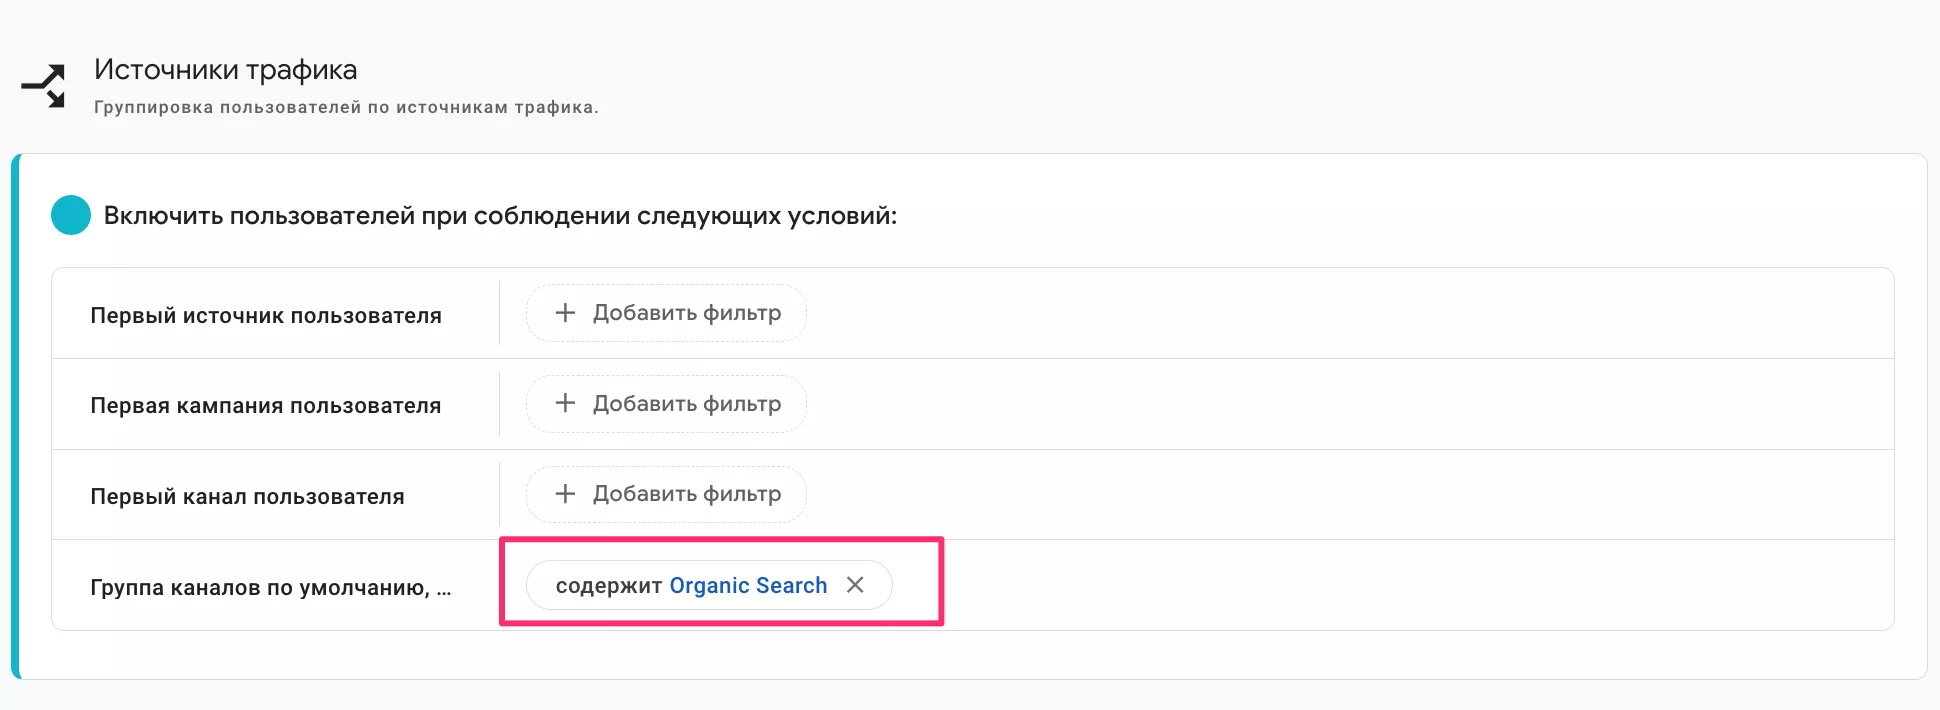Screen dimensions: 1940x710
Task: Click Первый источник пользователя row label
Action: tap(266, 315)
